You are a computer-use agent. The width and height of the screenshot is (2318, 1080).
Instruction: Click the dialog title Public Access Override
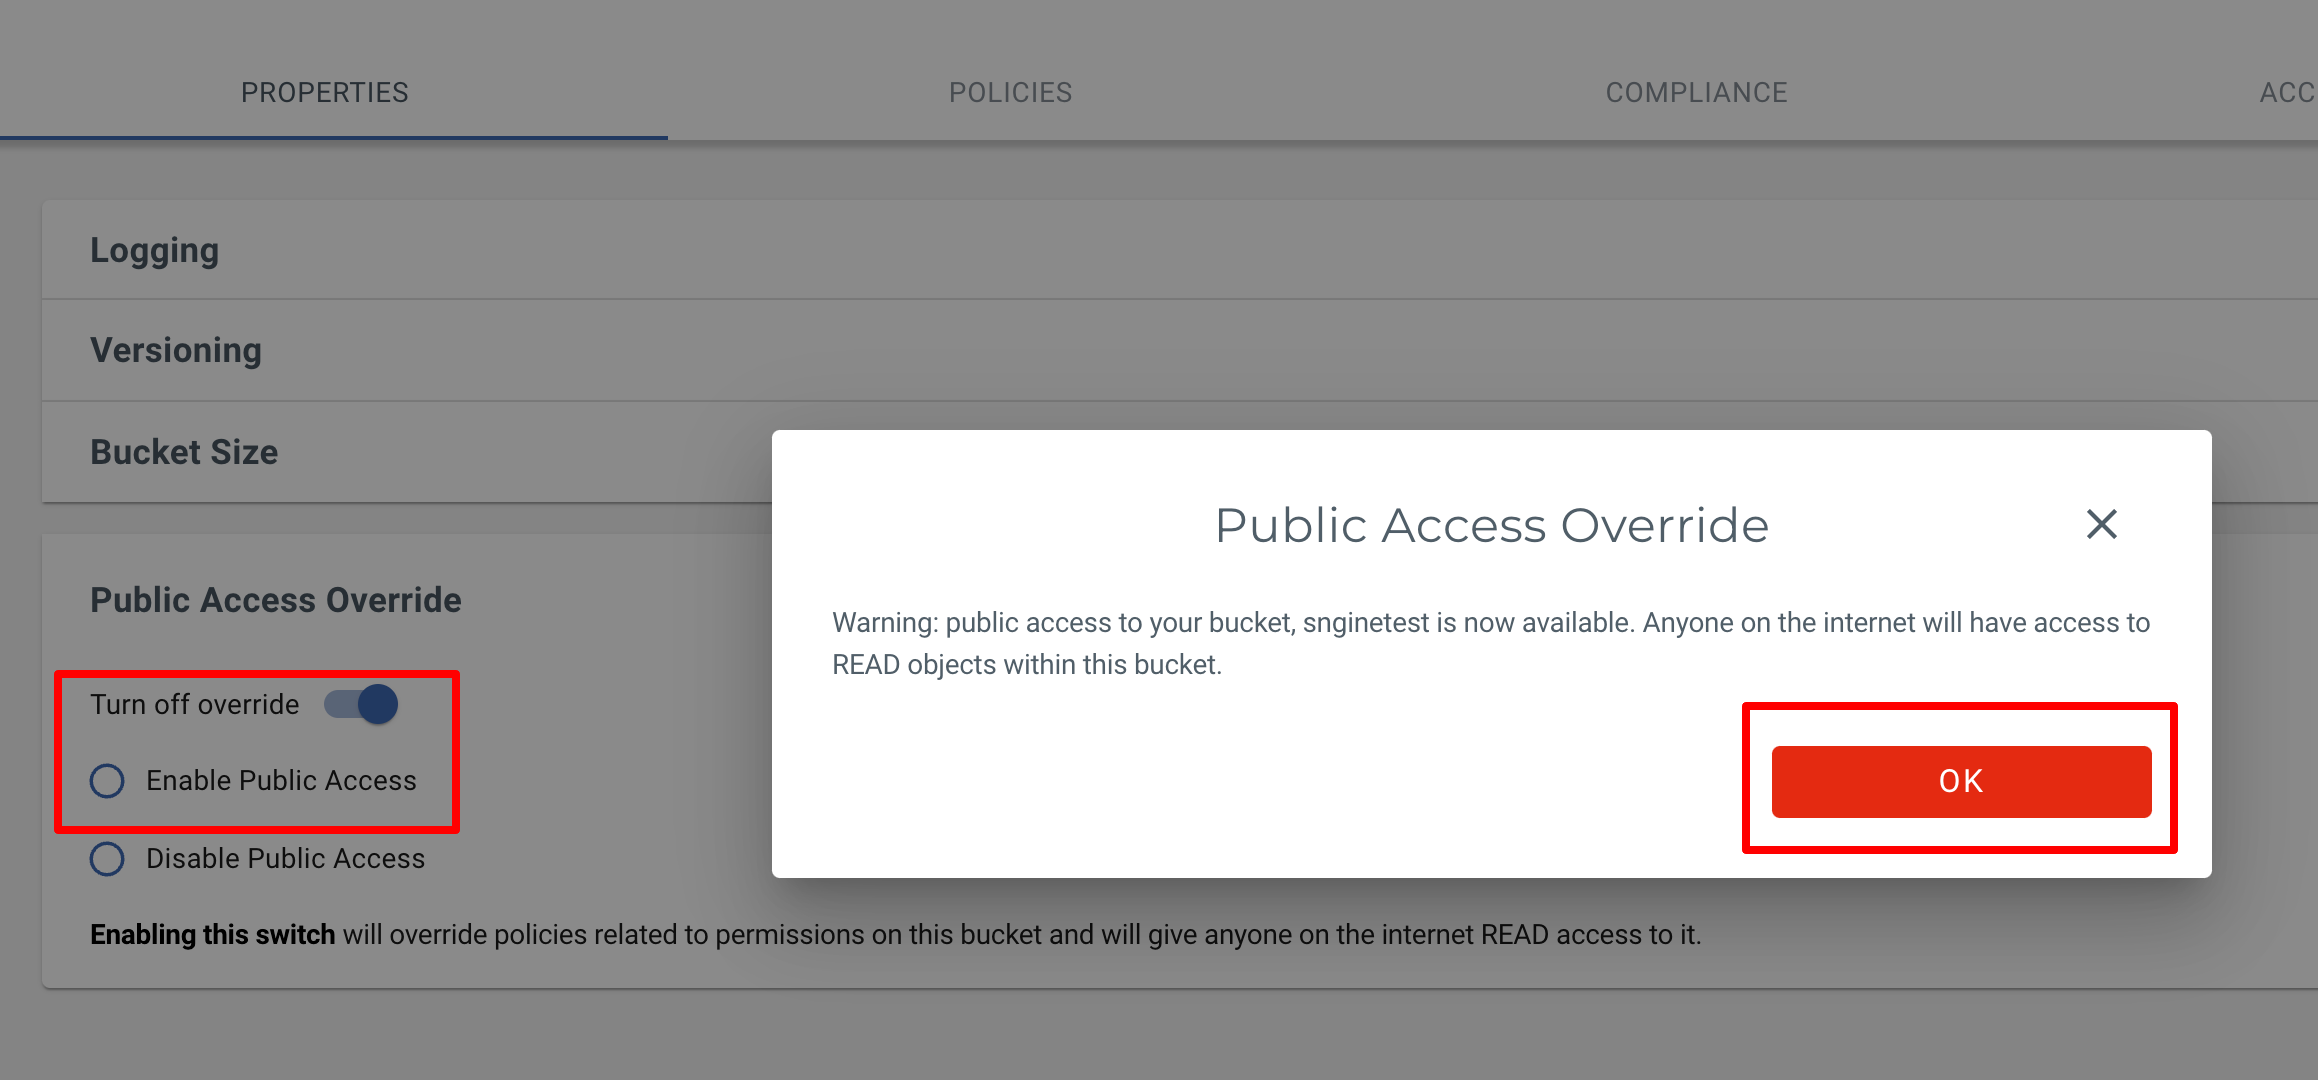1491,526
